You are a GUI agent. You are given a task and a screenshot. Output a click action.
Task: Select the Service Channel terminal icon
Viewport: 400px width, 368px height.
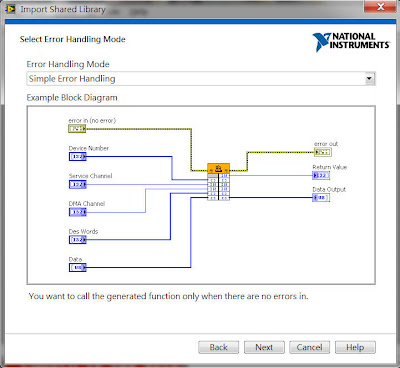(x=78, y=184)
